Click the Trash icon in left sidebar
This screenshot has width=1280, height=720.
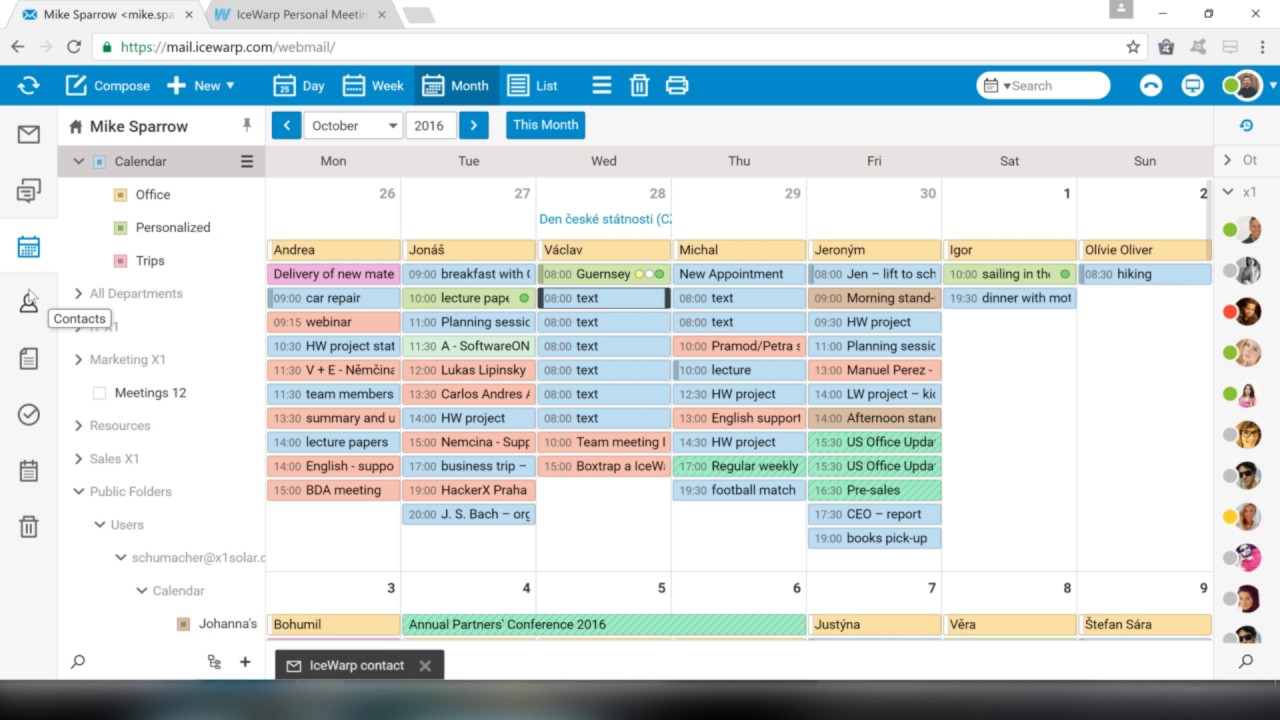pos(28,526)
